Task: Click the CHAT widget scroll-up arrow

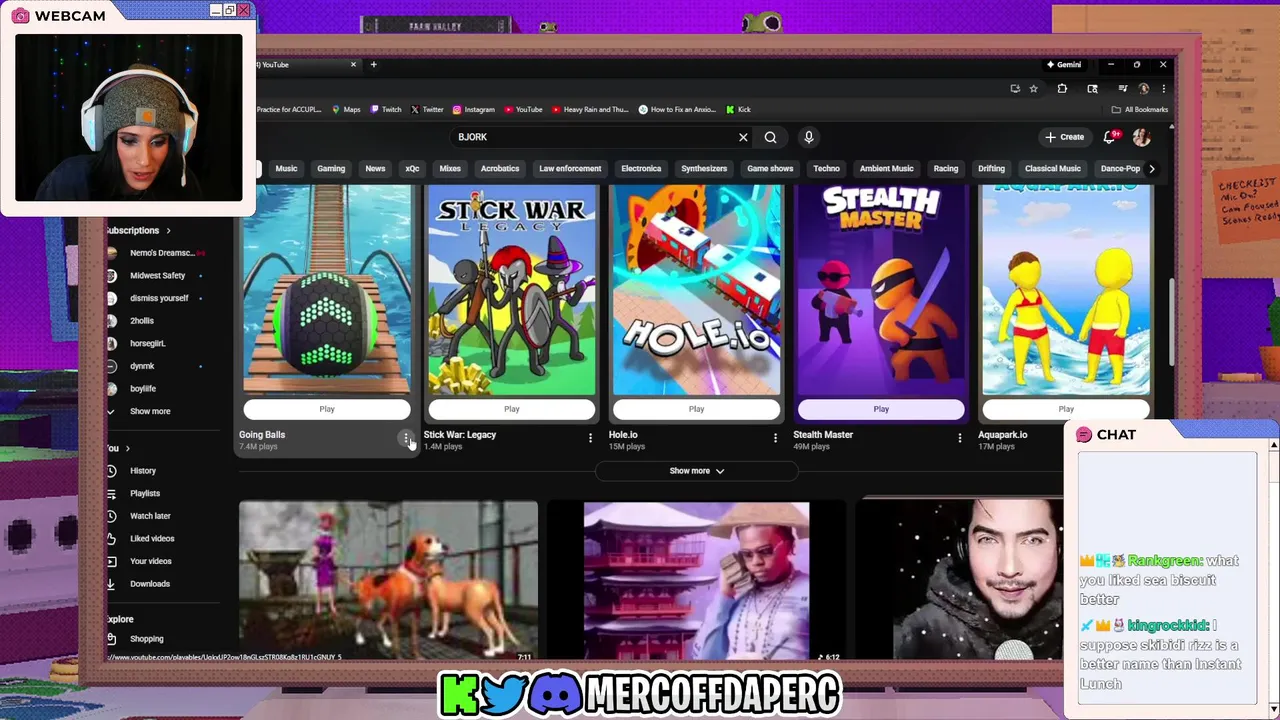Action: [x=1273, y=445]
